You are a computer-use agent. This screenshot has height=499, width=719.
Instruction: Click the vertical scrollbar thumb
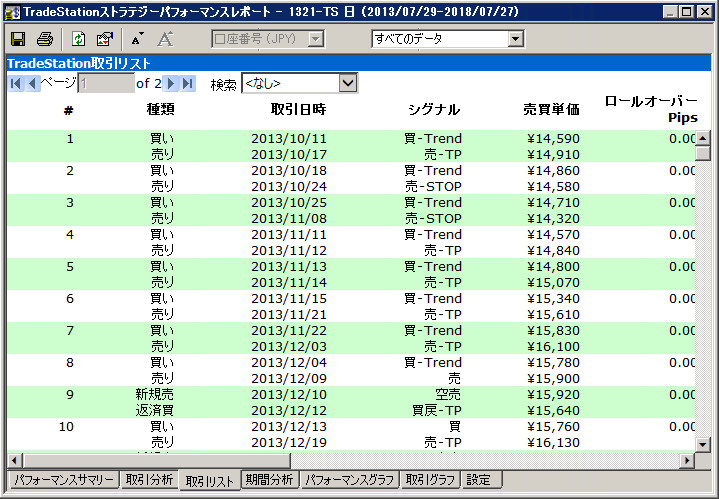click(702, 153)
